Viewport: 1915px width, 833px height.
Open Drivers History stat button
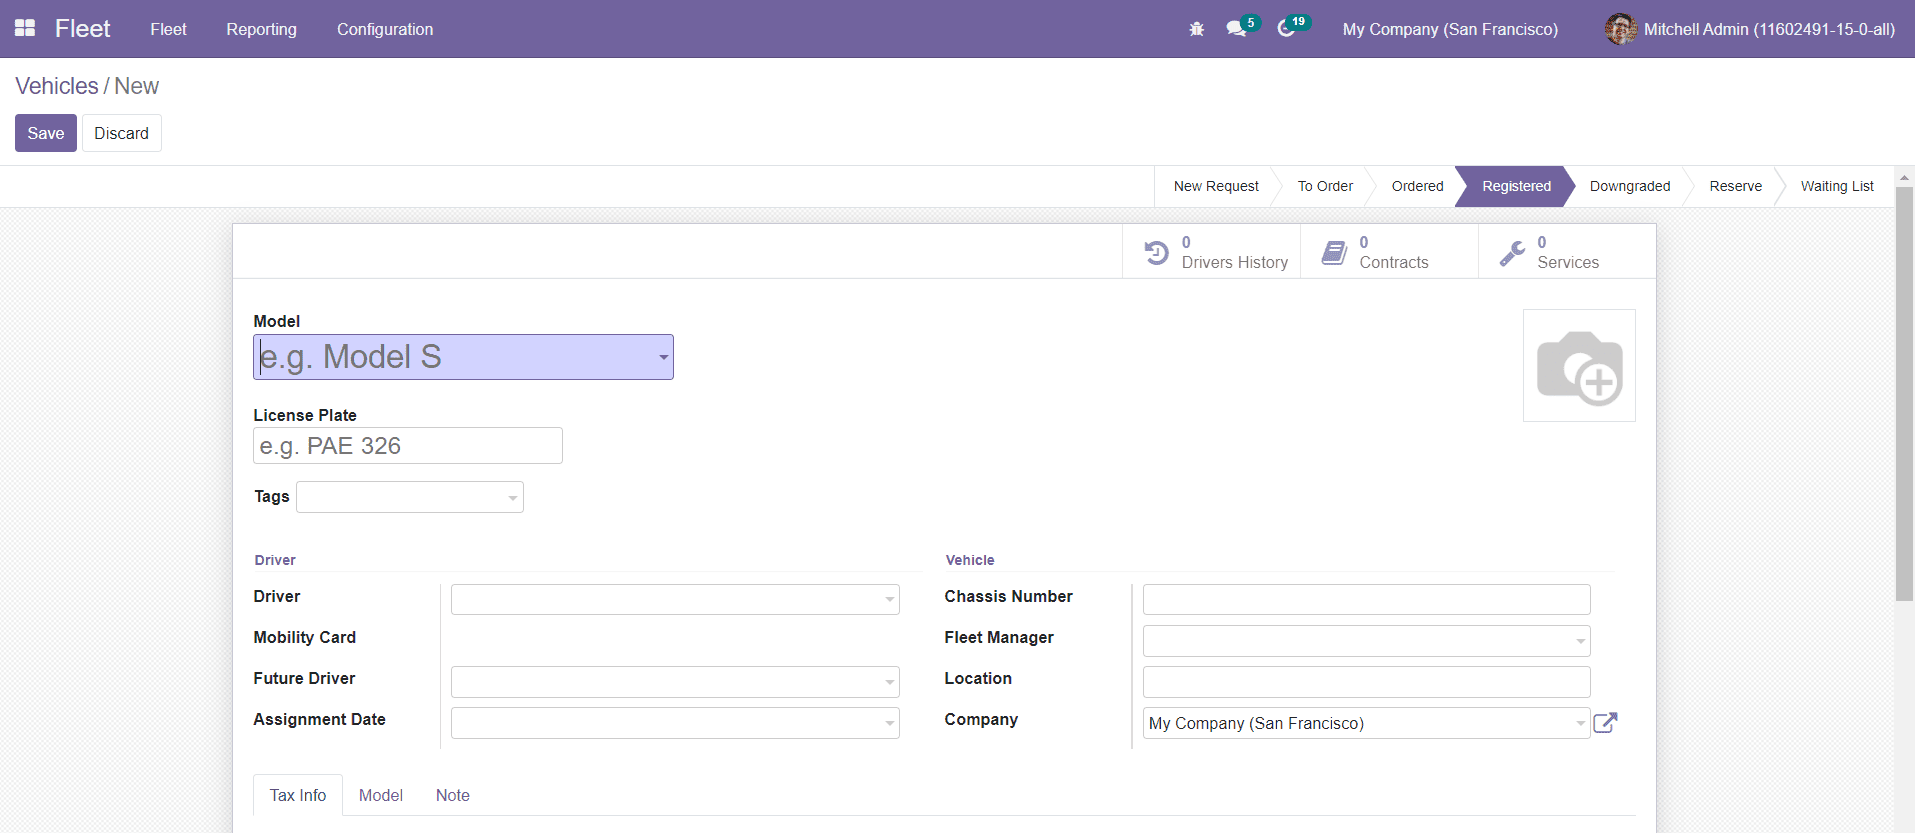point(1212,252)
